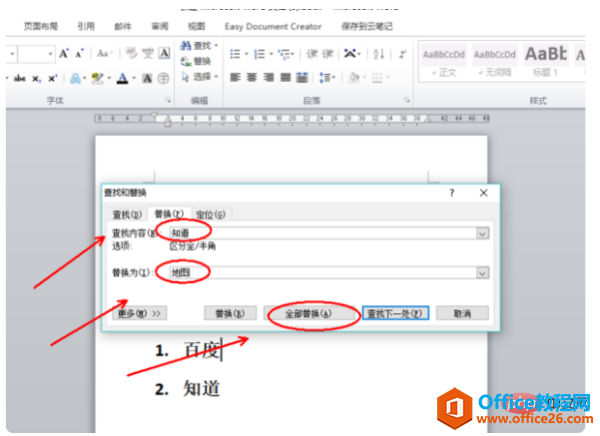The height and width of the screenshot is (436, 600).
Task: Click the Bullets list icon
Action: coord(235,54)
